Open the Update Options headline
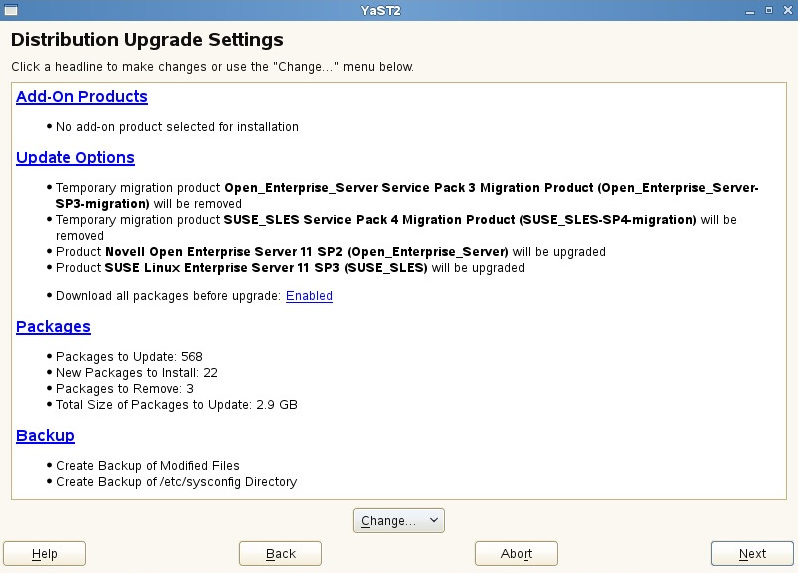This screenshot has height=573, width=798. tap(75, 158)
